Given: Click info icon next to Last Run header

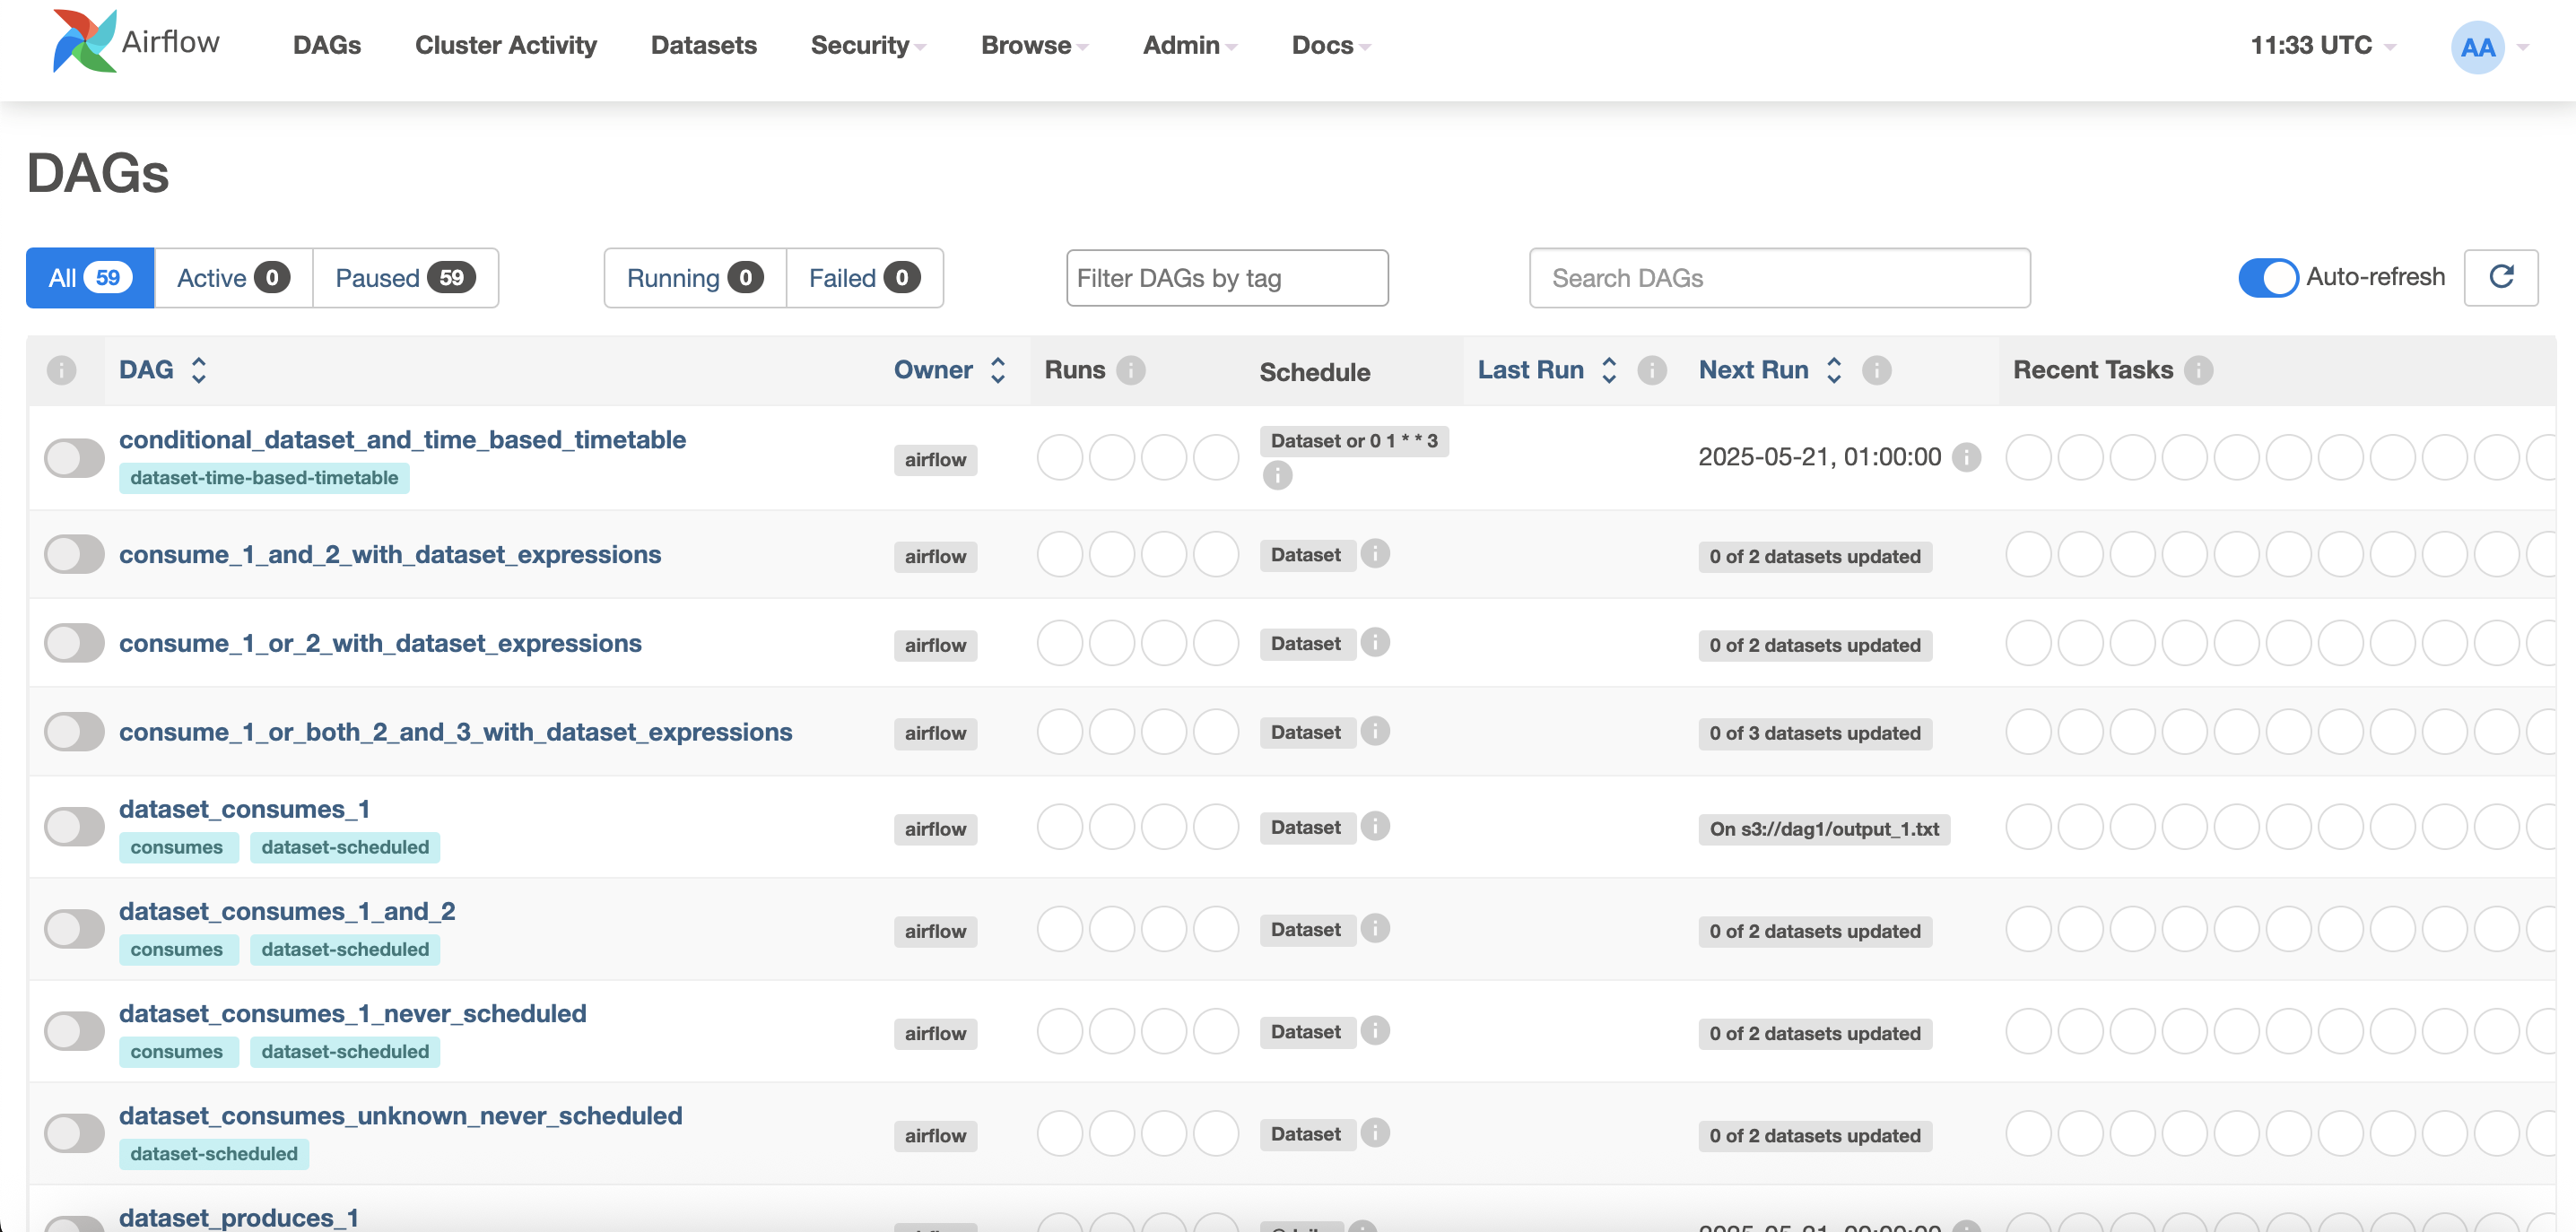Looking at the screenshot, I should coord(1651,370).
